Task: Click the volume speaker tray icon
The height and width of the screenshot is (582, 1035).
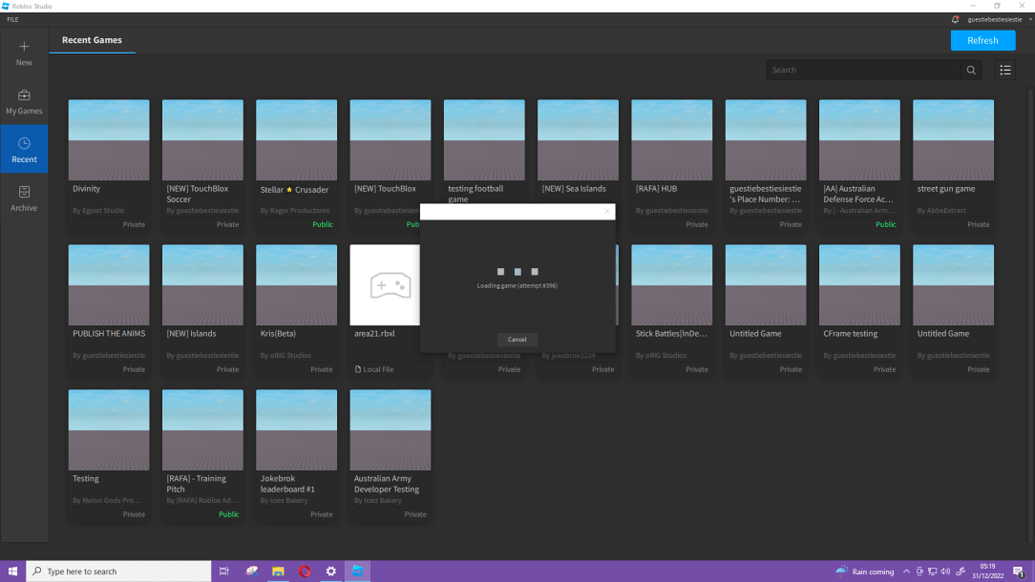Action: pyautogui.click(x=946, y=571)
